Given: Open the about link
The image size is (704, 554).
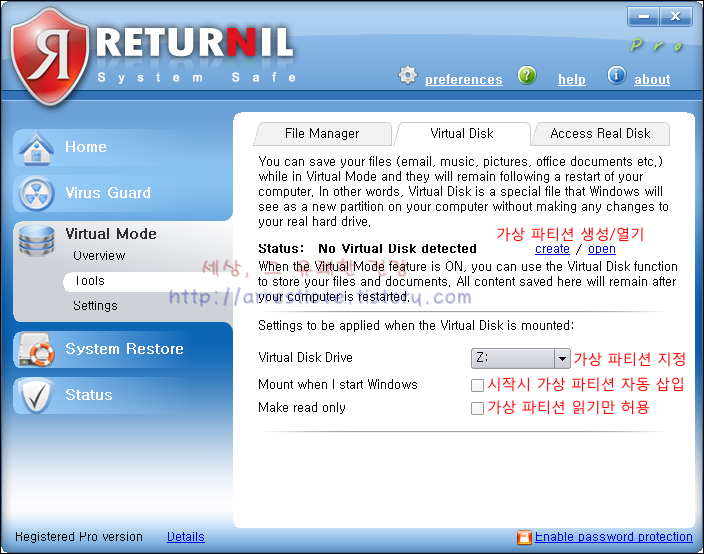Looking at the screenshot, I should [652, 79].
